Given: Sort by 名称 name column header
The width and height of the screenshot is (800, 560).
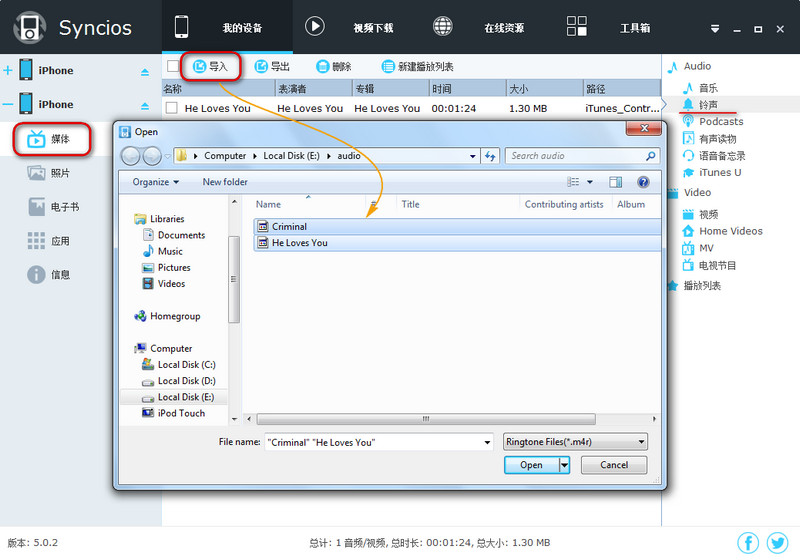Looking at the screenshot, I should point(218,89).
